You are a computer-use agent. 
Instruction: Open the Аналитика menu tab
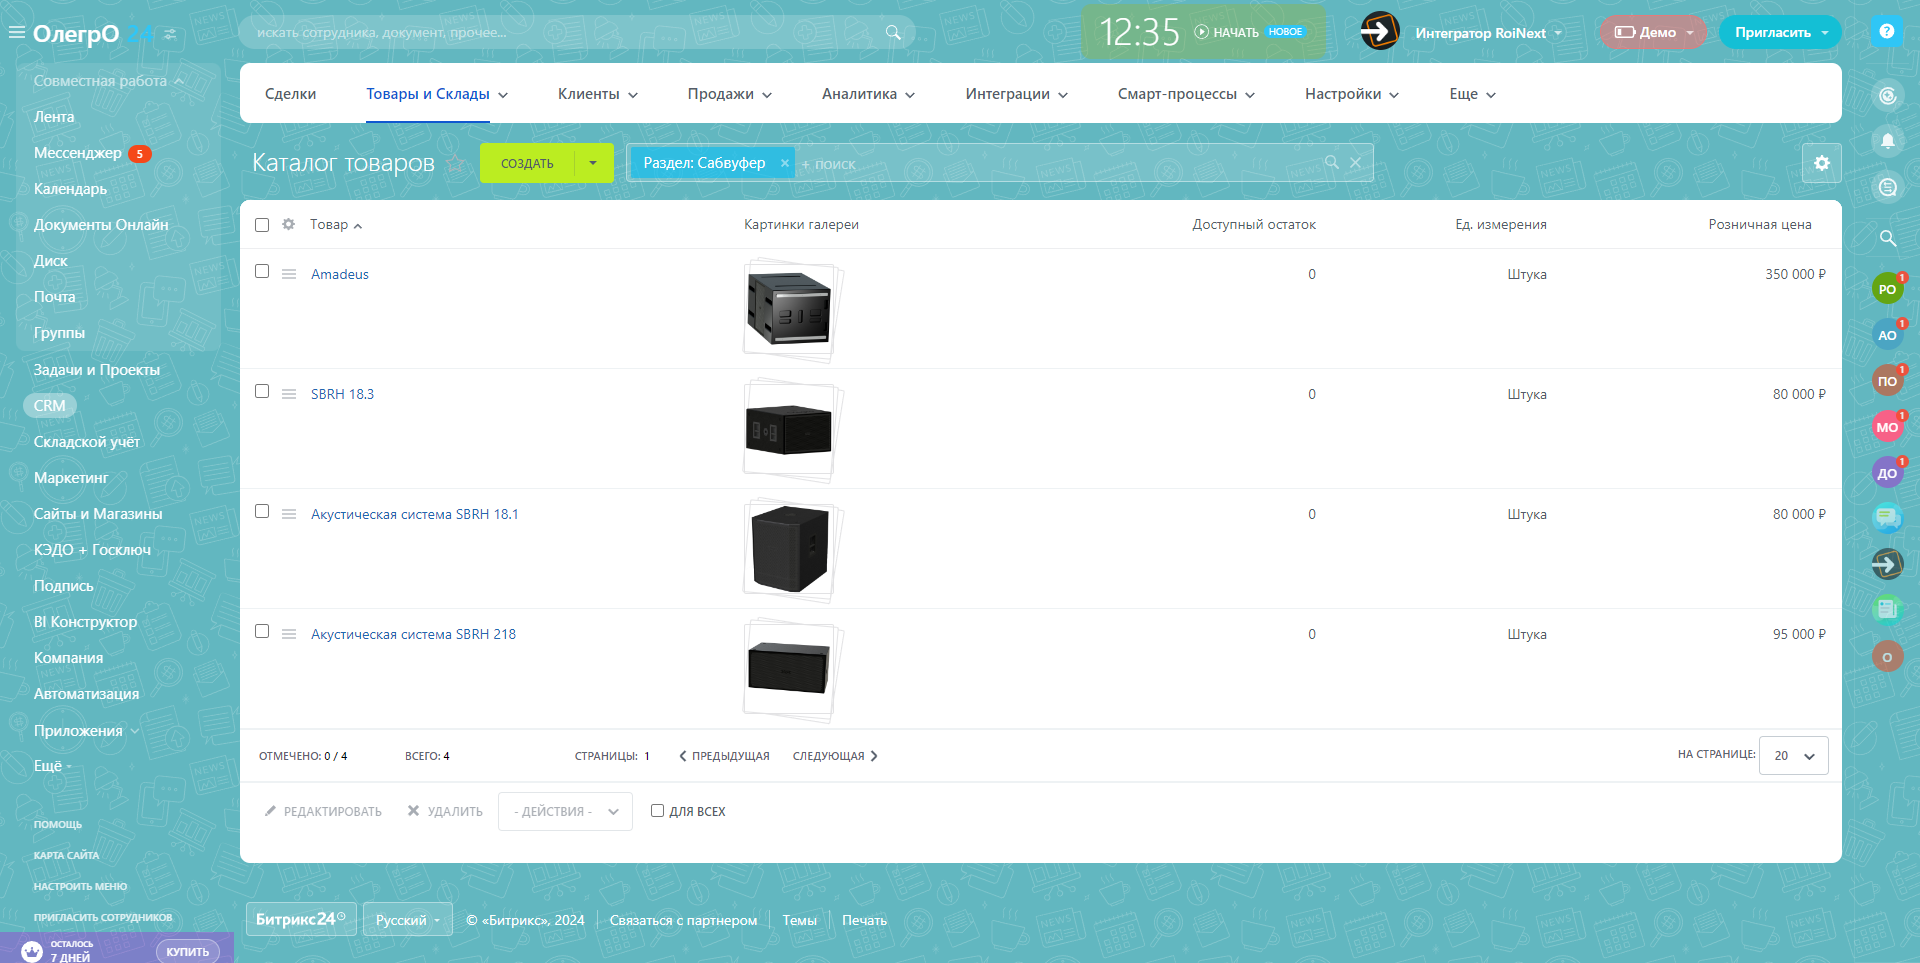click(867, 94)
